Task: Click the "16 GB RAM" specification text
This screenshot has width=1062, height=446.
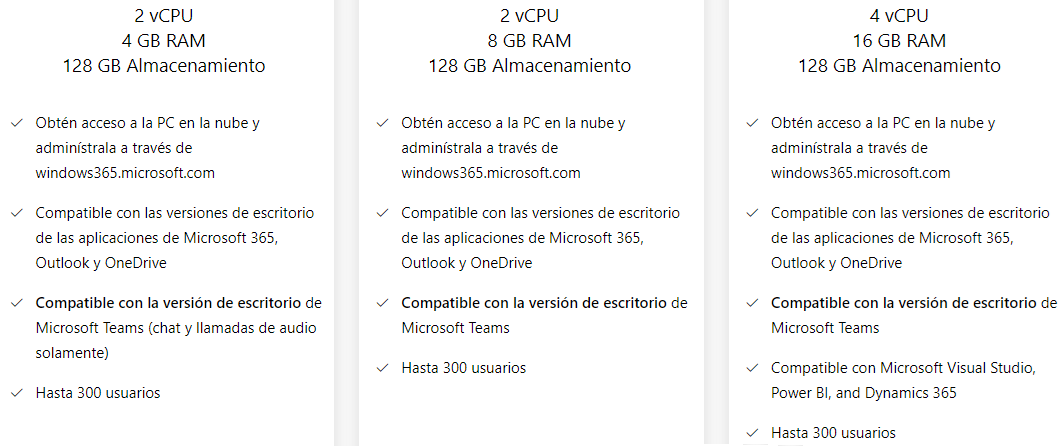Action: point(899,41)
